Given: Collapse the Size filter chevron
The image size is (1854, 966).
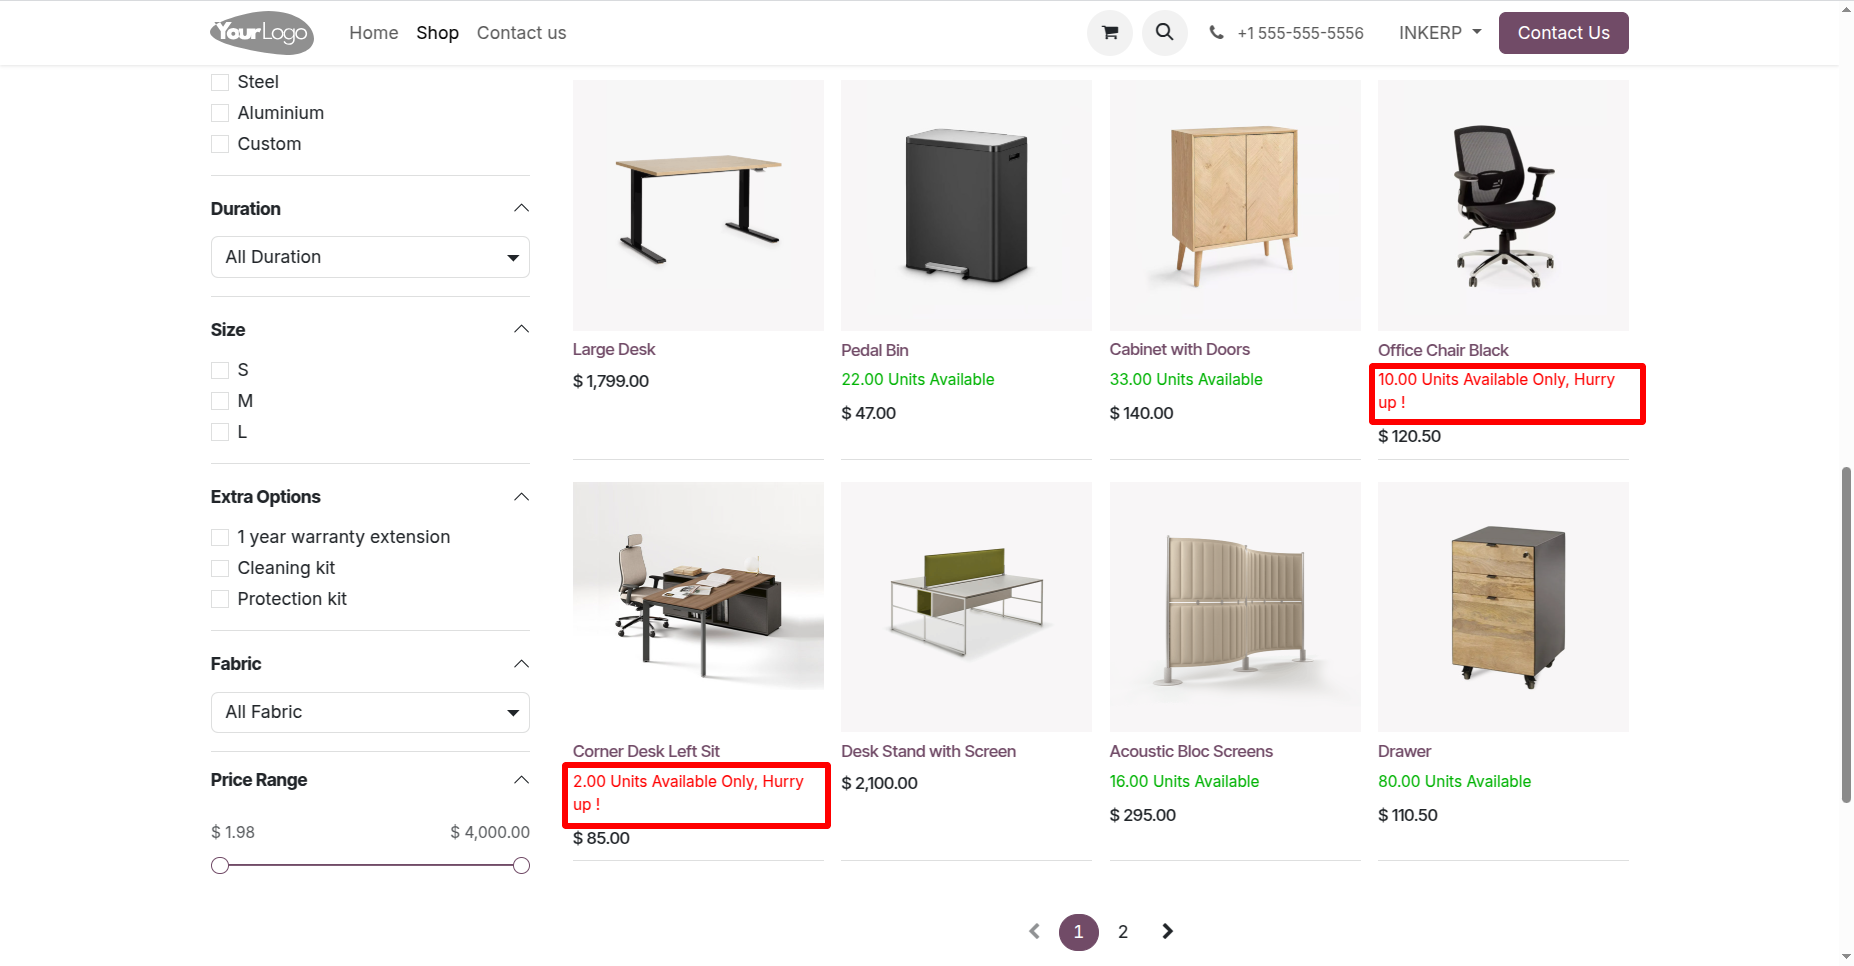Looking at the screenshot, I should [x=521, y=329].
